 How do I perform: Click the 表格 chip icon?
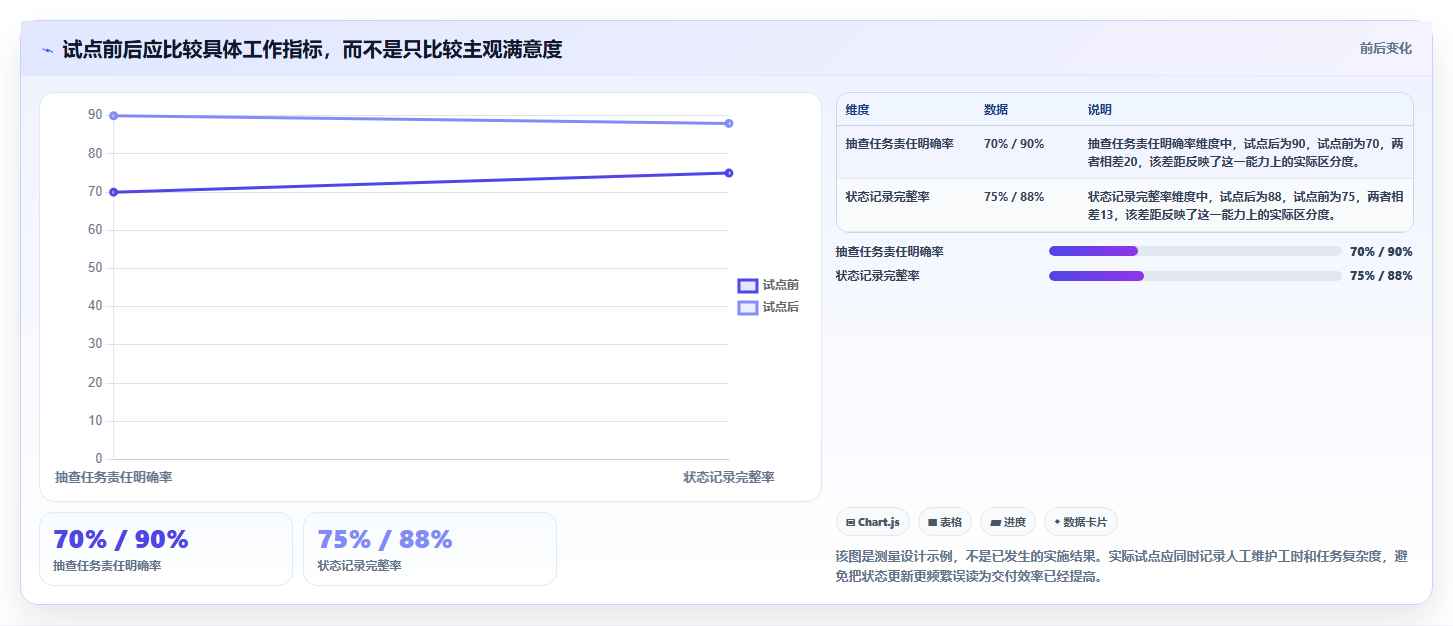tap(932, 522)
